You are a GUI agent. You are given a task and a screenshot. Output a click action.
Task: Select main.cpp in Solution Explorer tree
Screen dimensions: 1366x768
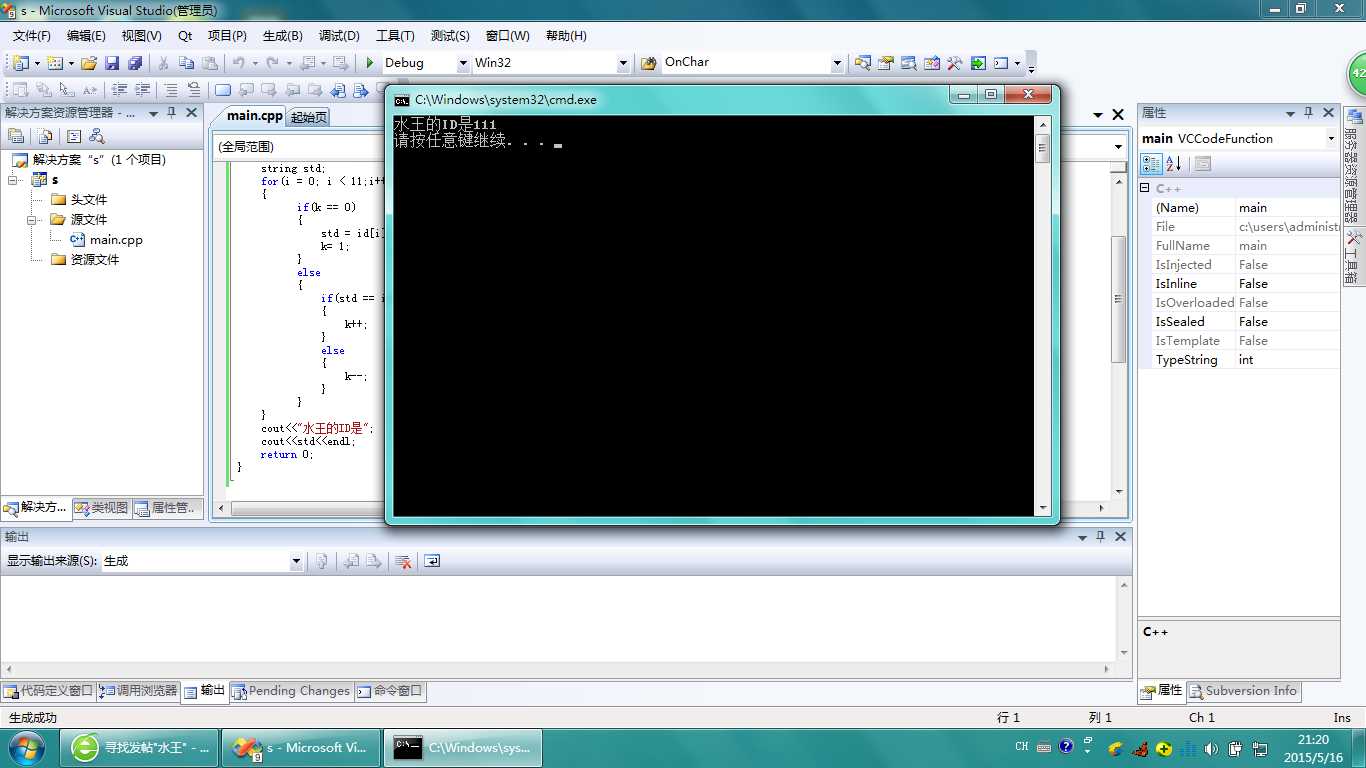106,240
